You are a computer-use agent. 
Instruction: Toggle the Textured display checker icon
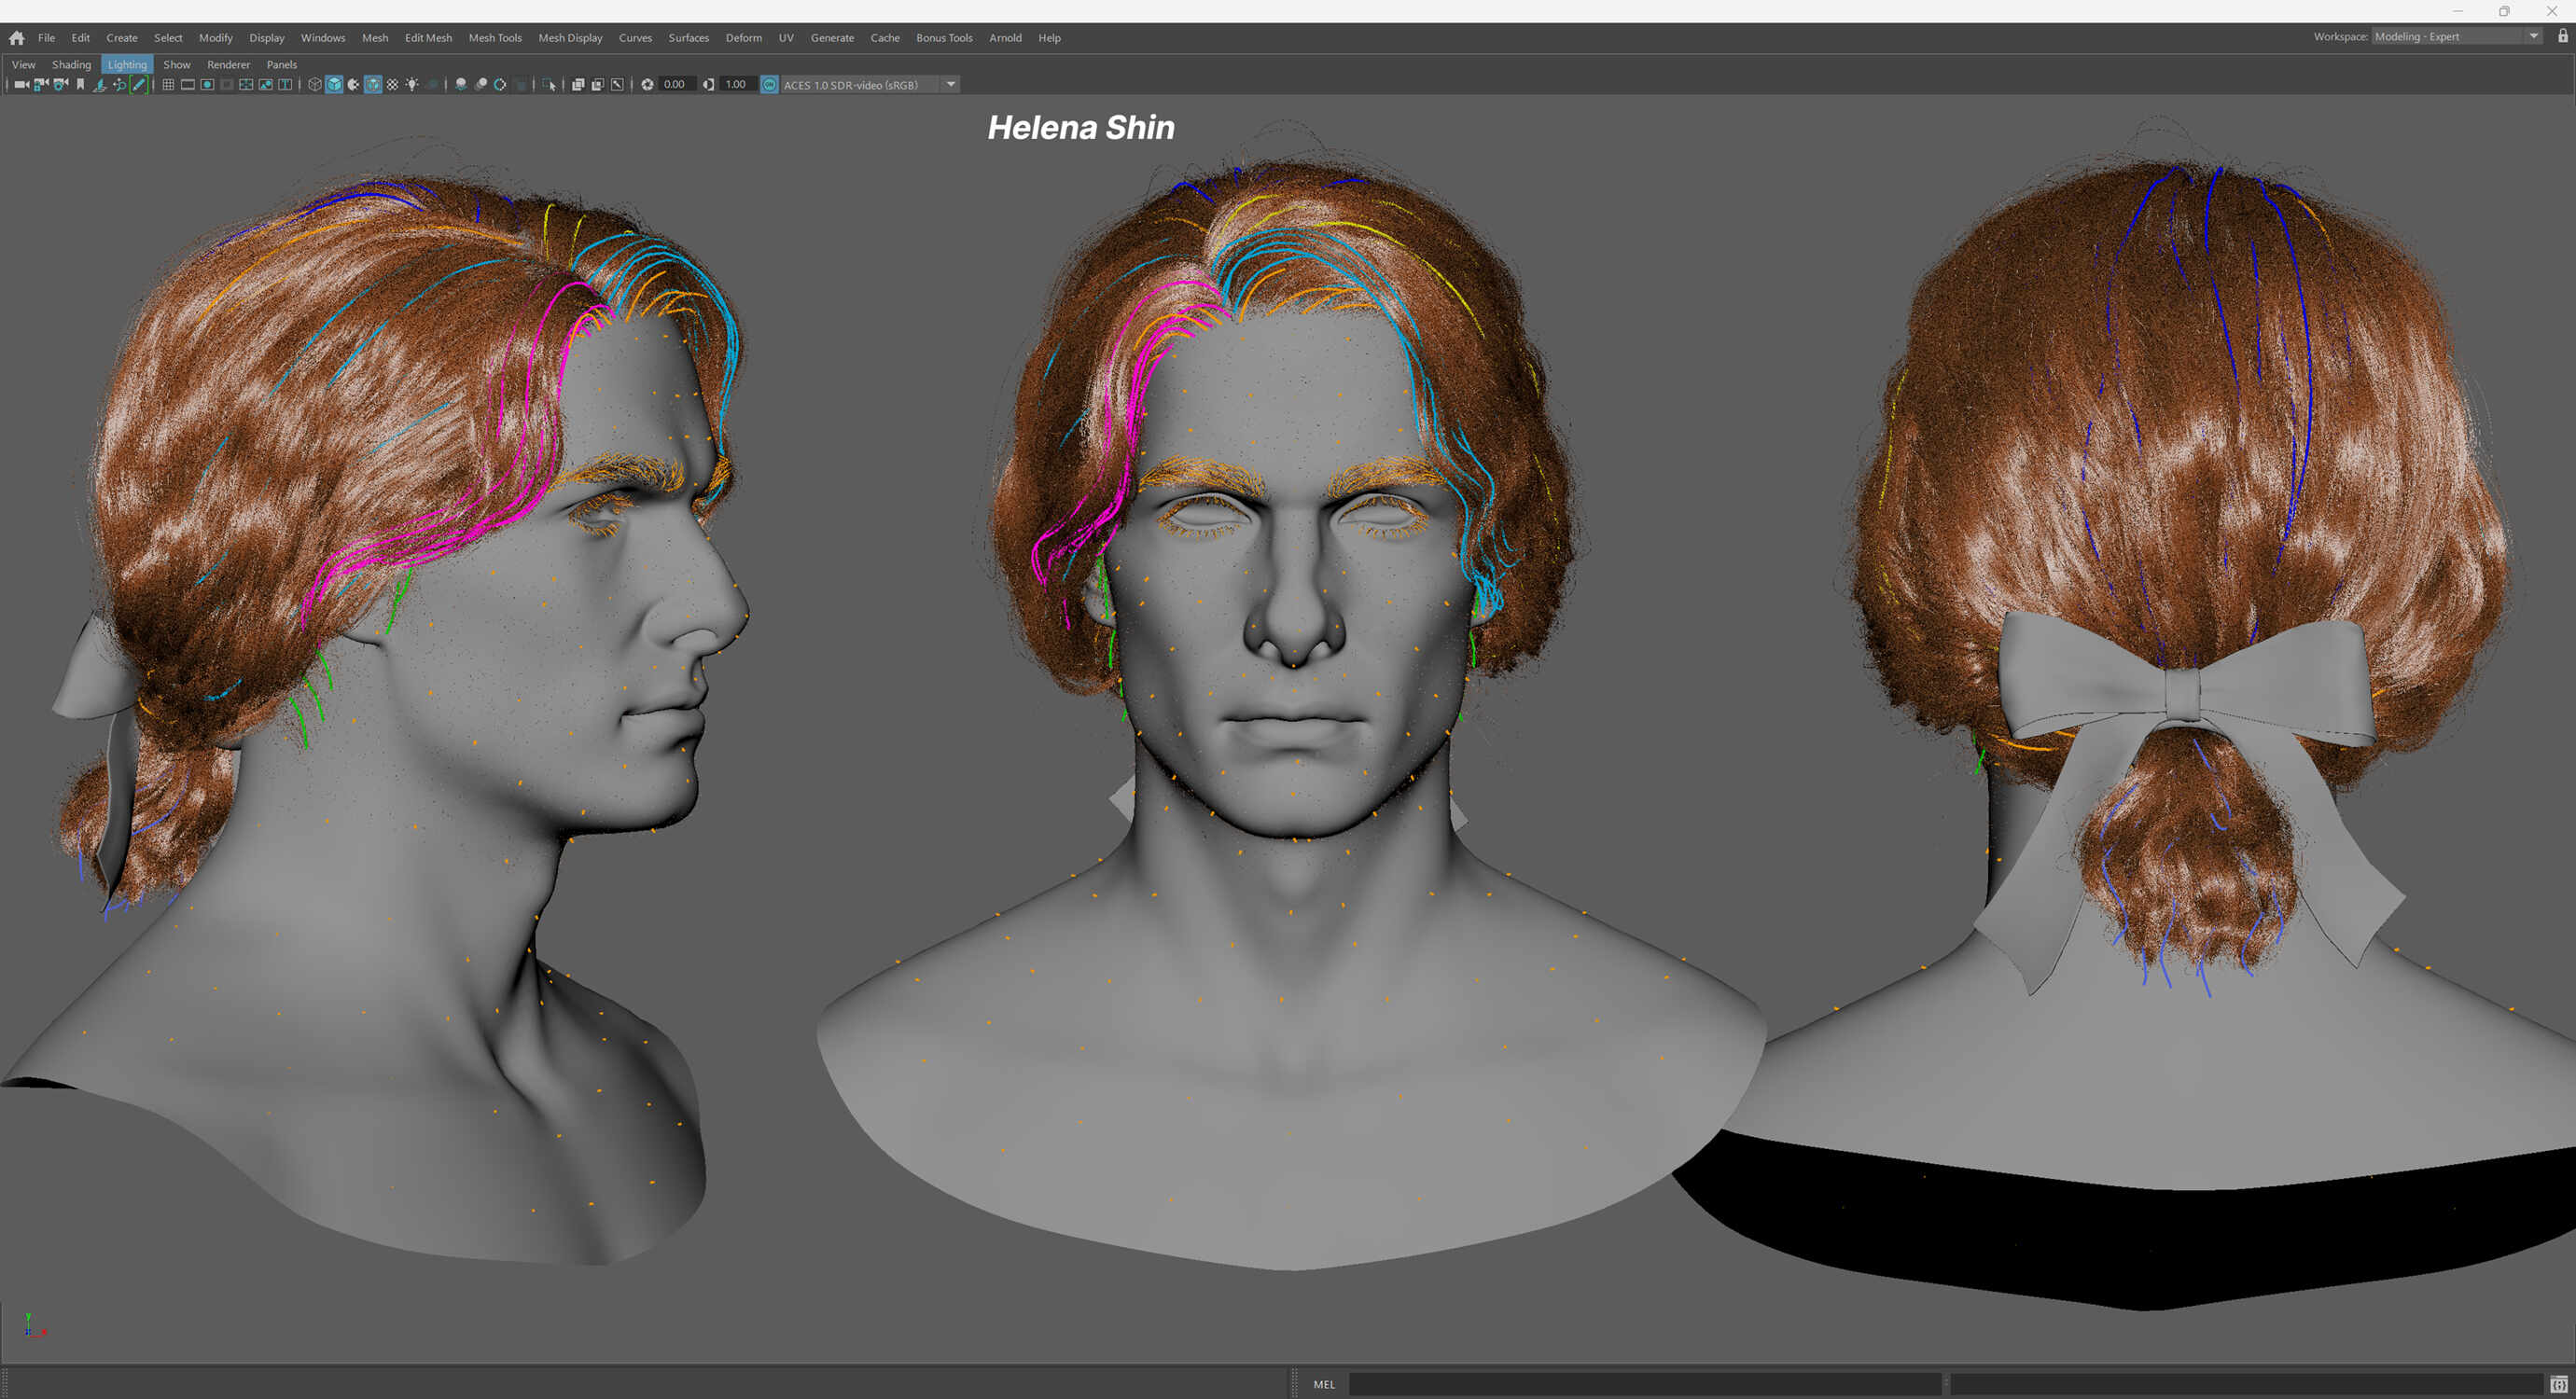(x=393, y=85)
